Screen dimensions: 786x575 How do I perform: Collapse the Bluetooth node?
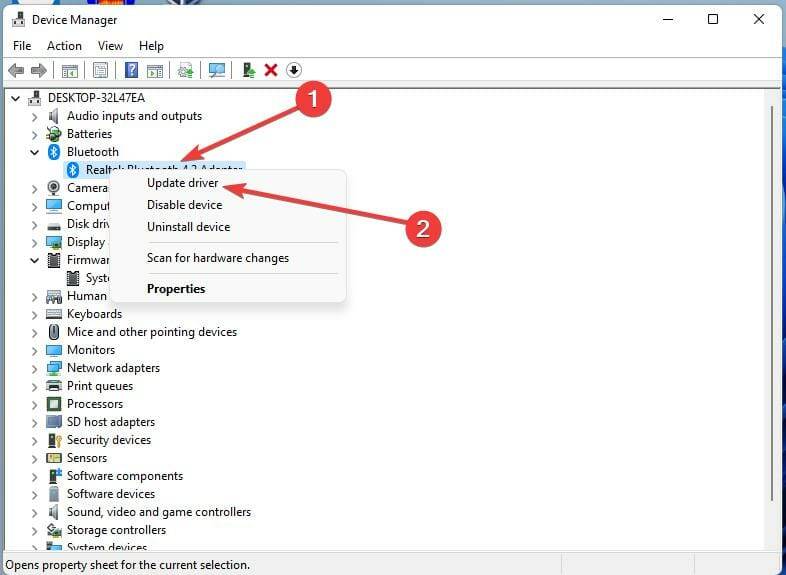pos(35,152)
